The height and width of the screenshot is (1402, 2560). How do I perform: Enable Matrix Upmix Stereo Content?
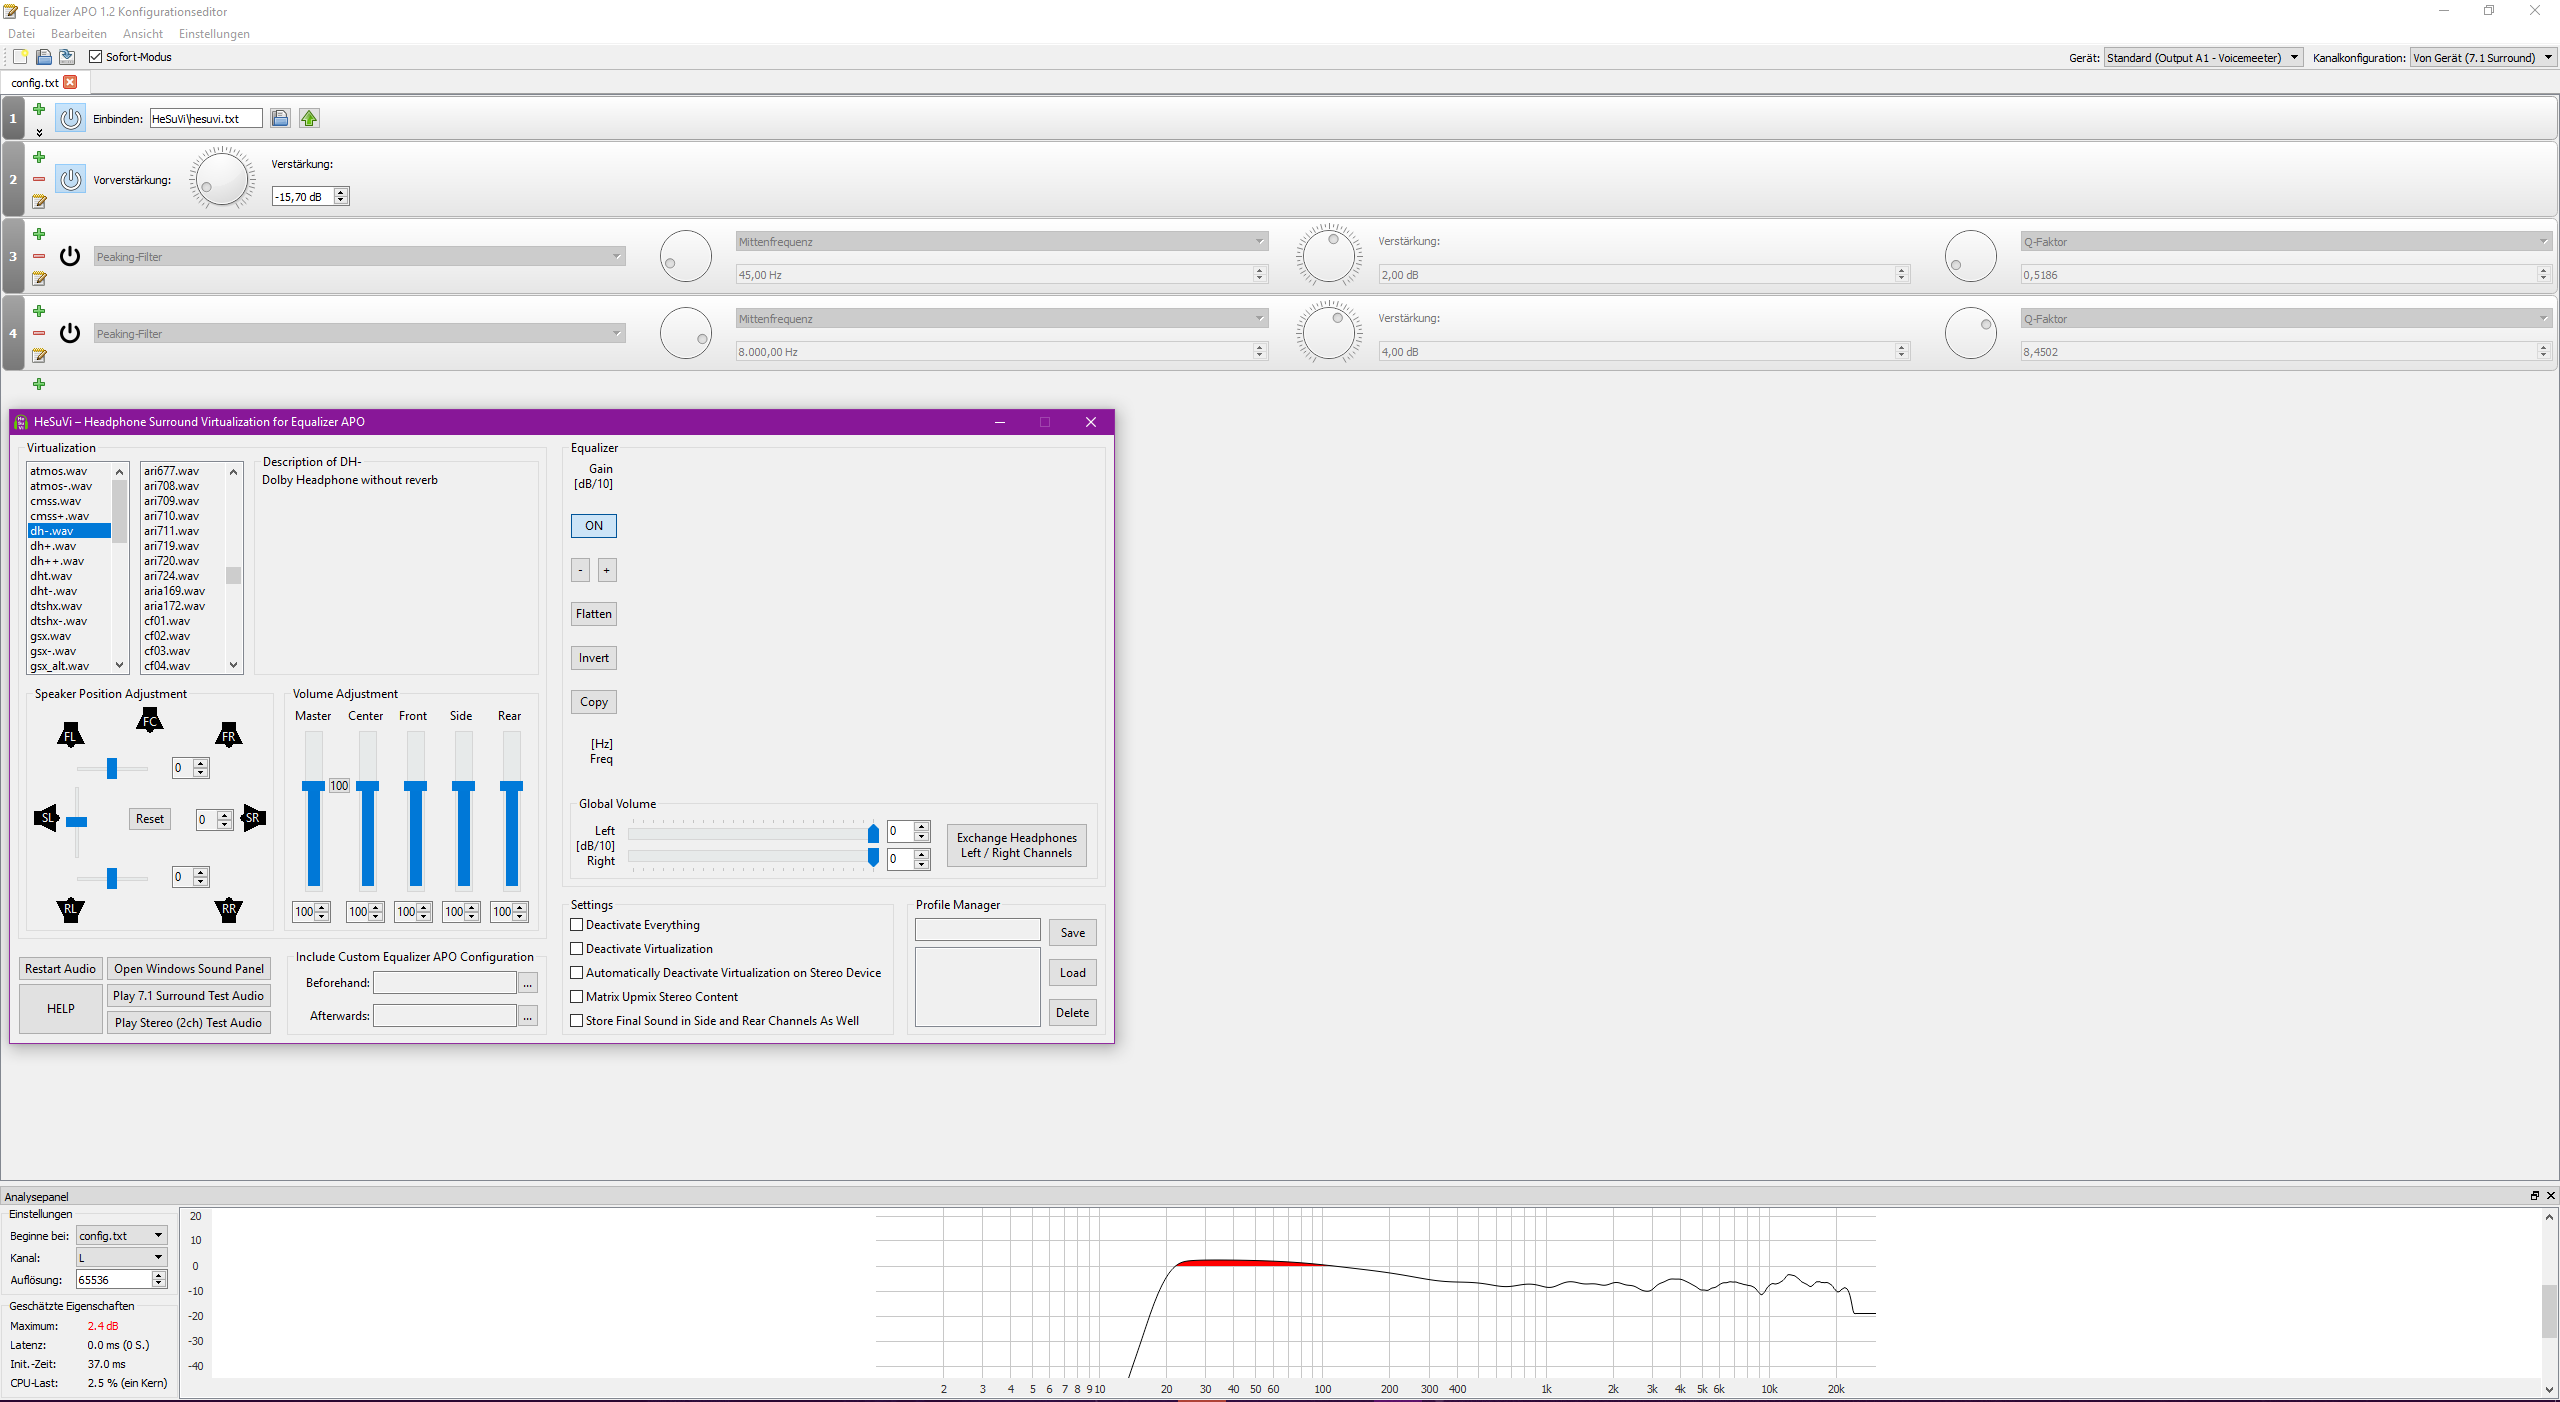click(577, 997)
